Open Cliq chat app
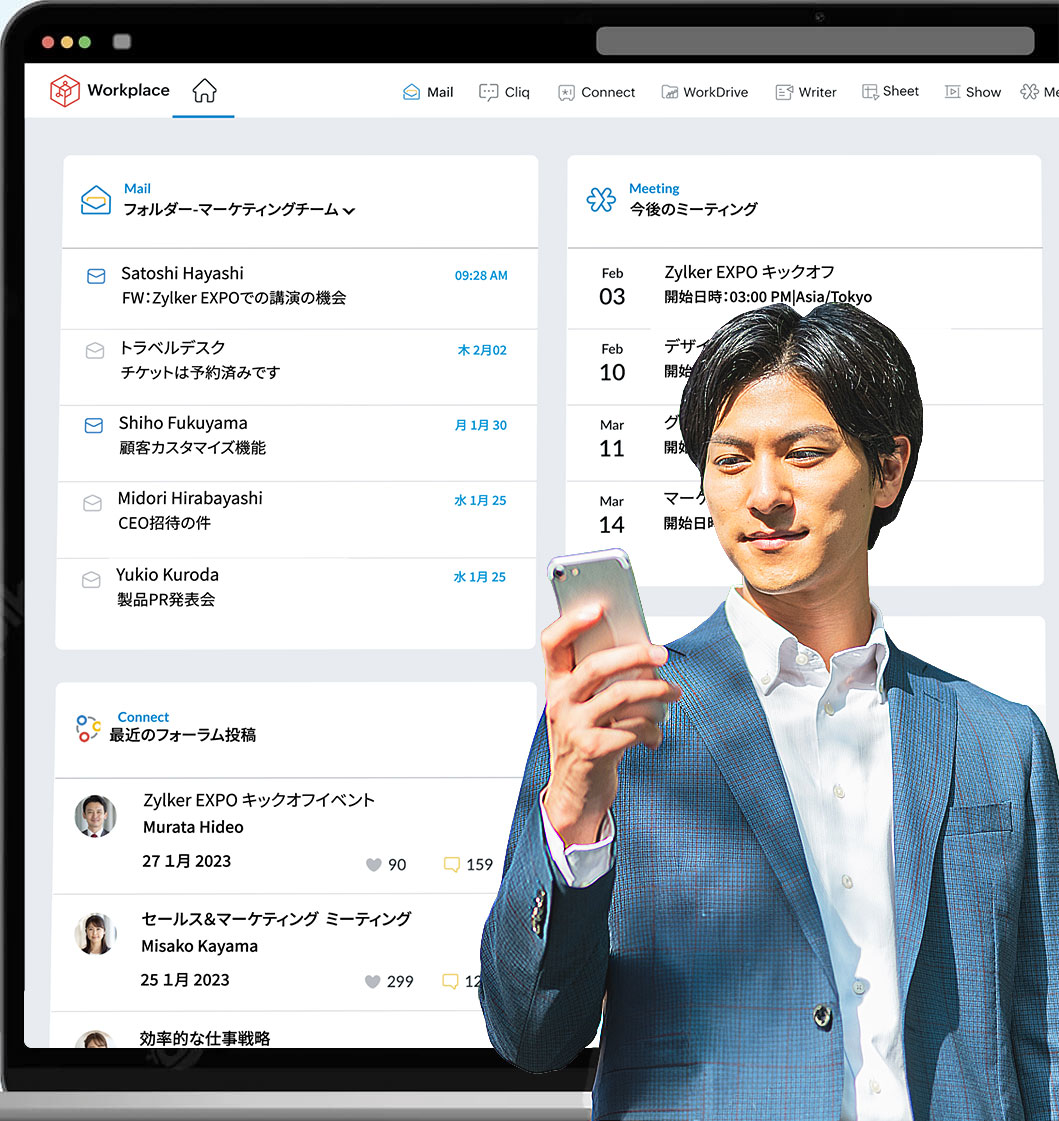 pos(504,92)
